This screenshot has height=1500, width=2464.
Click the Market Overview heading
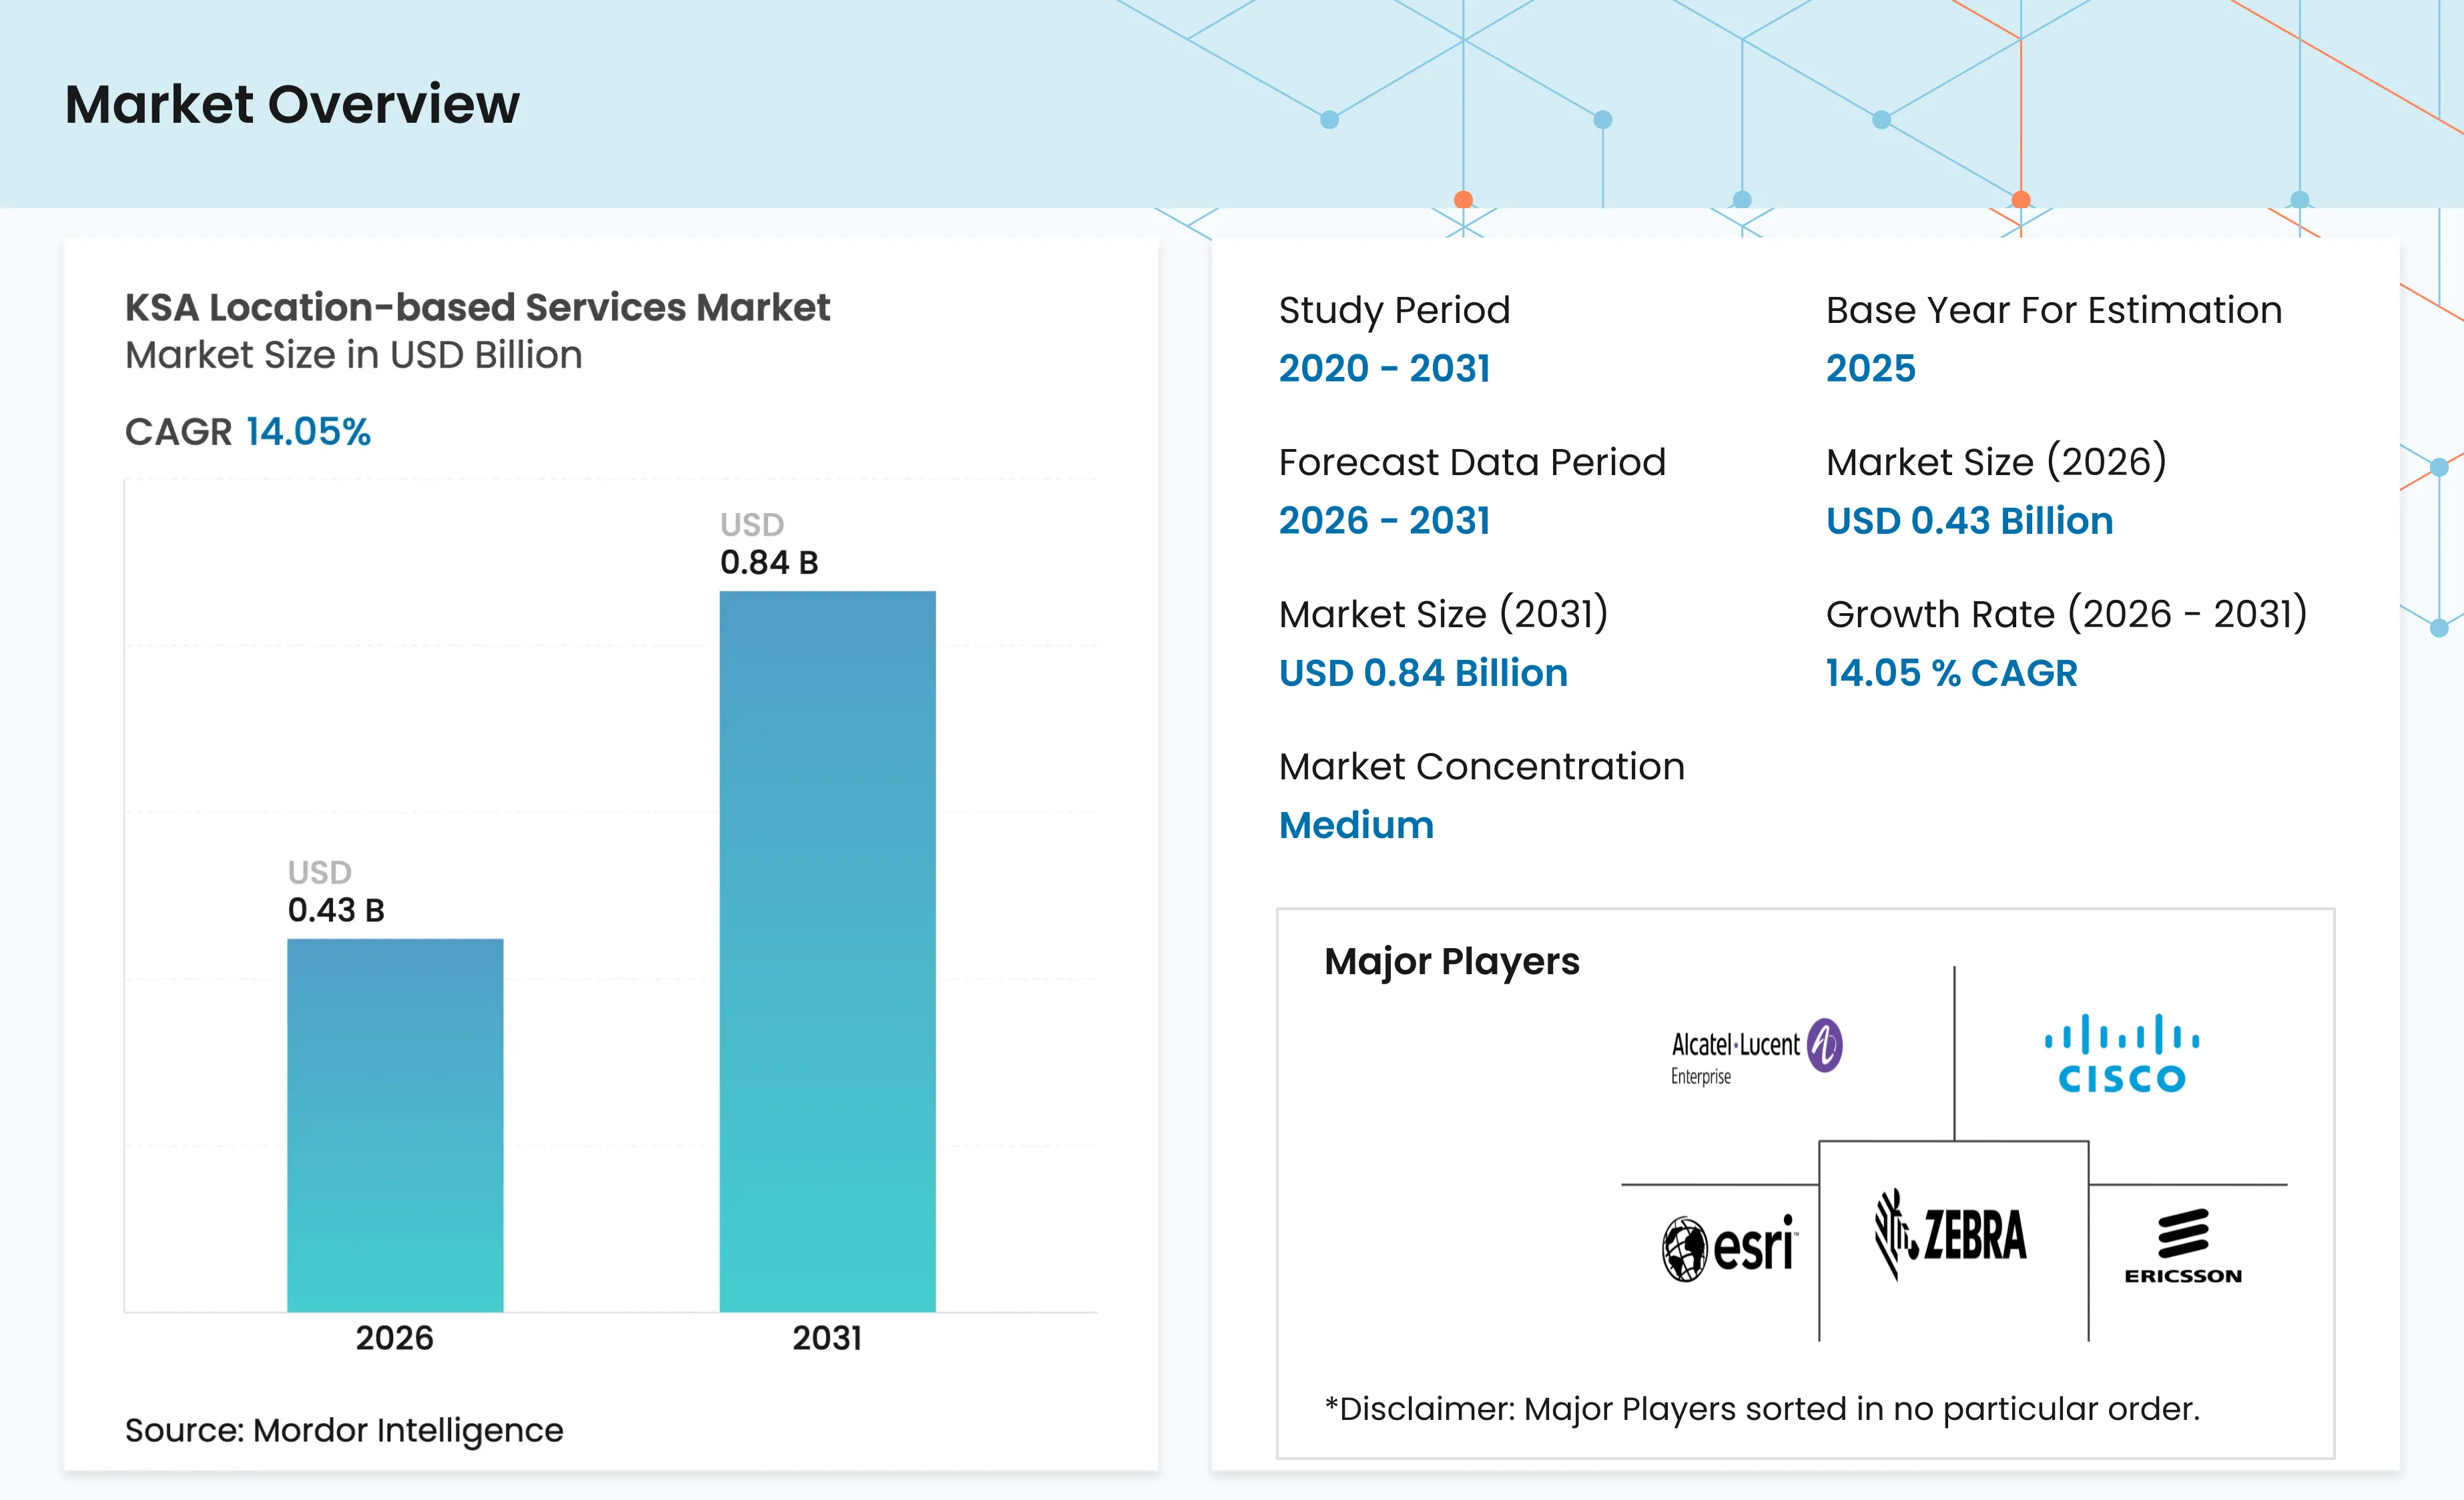[x=292, y=104]
